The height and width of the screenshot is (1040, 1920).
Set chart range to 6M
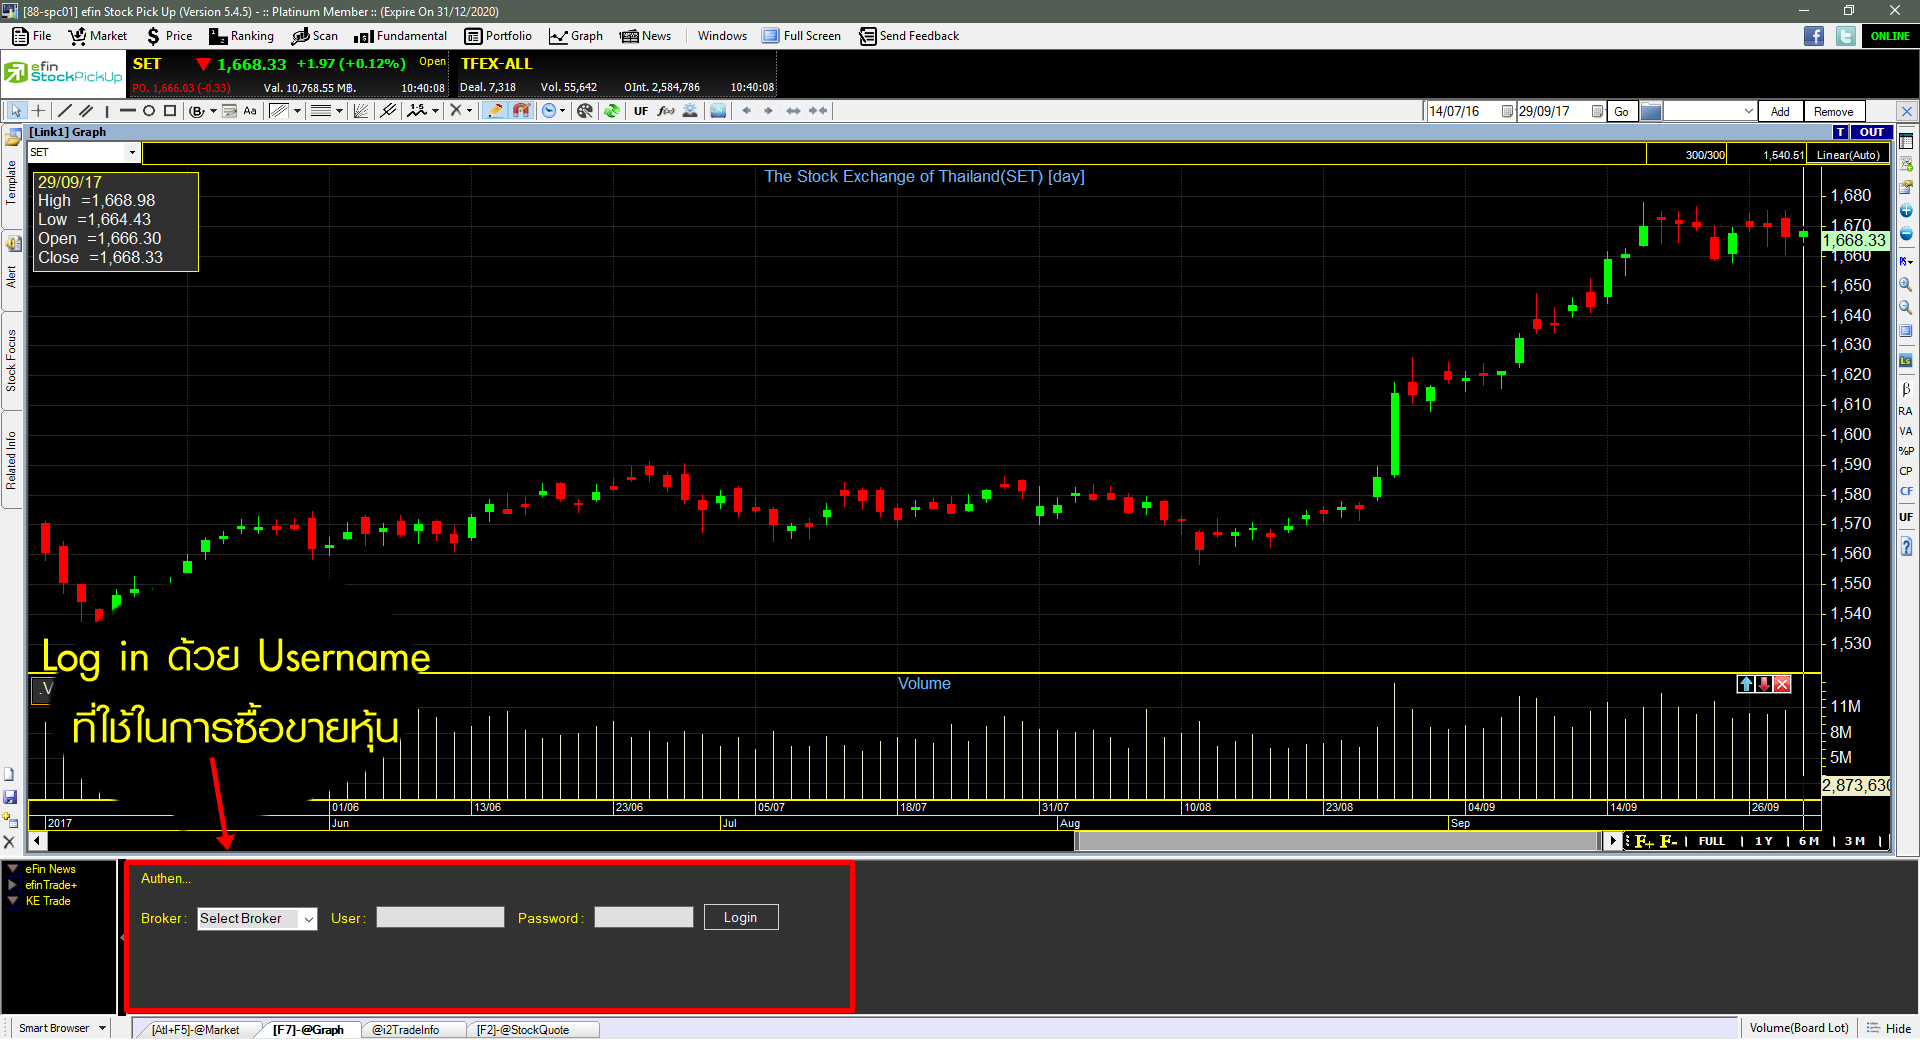1809,841
